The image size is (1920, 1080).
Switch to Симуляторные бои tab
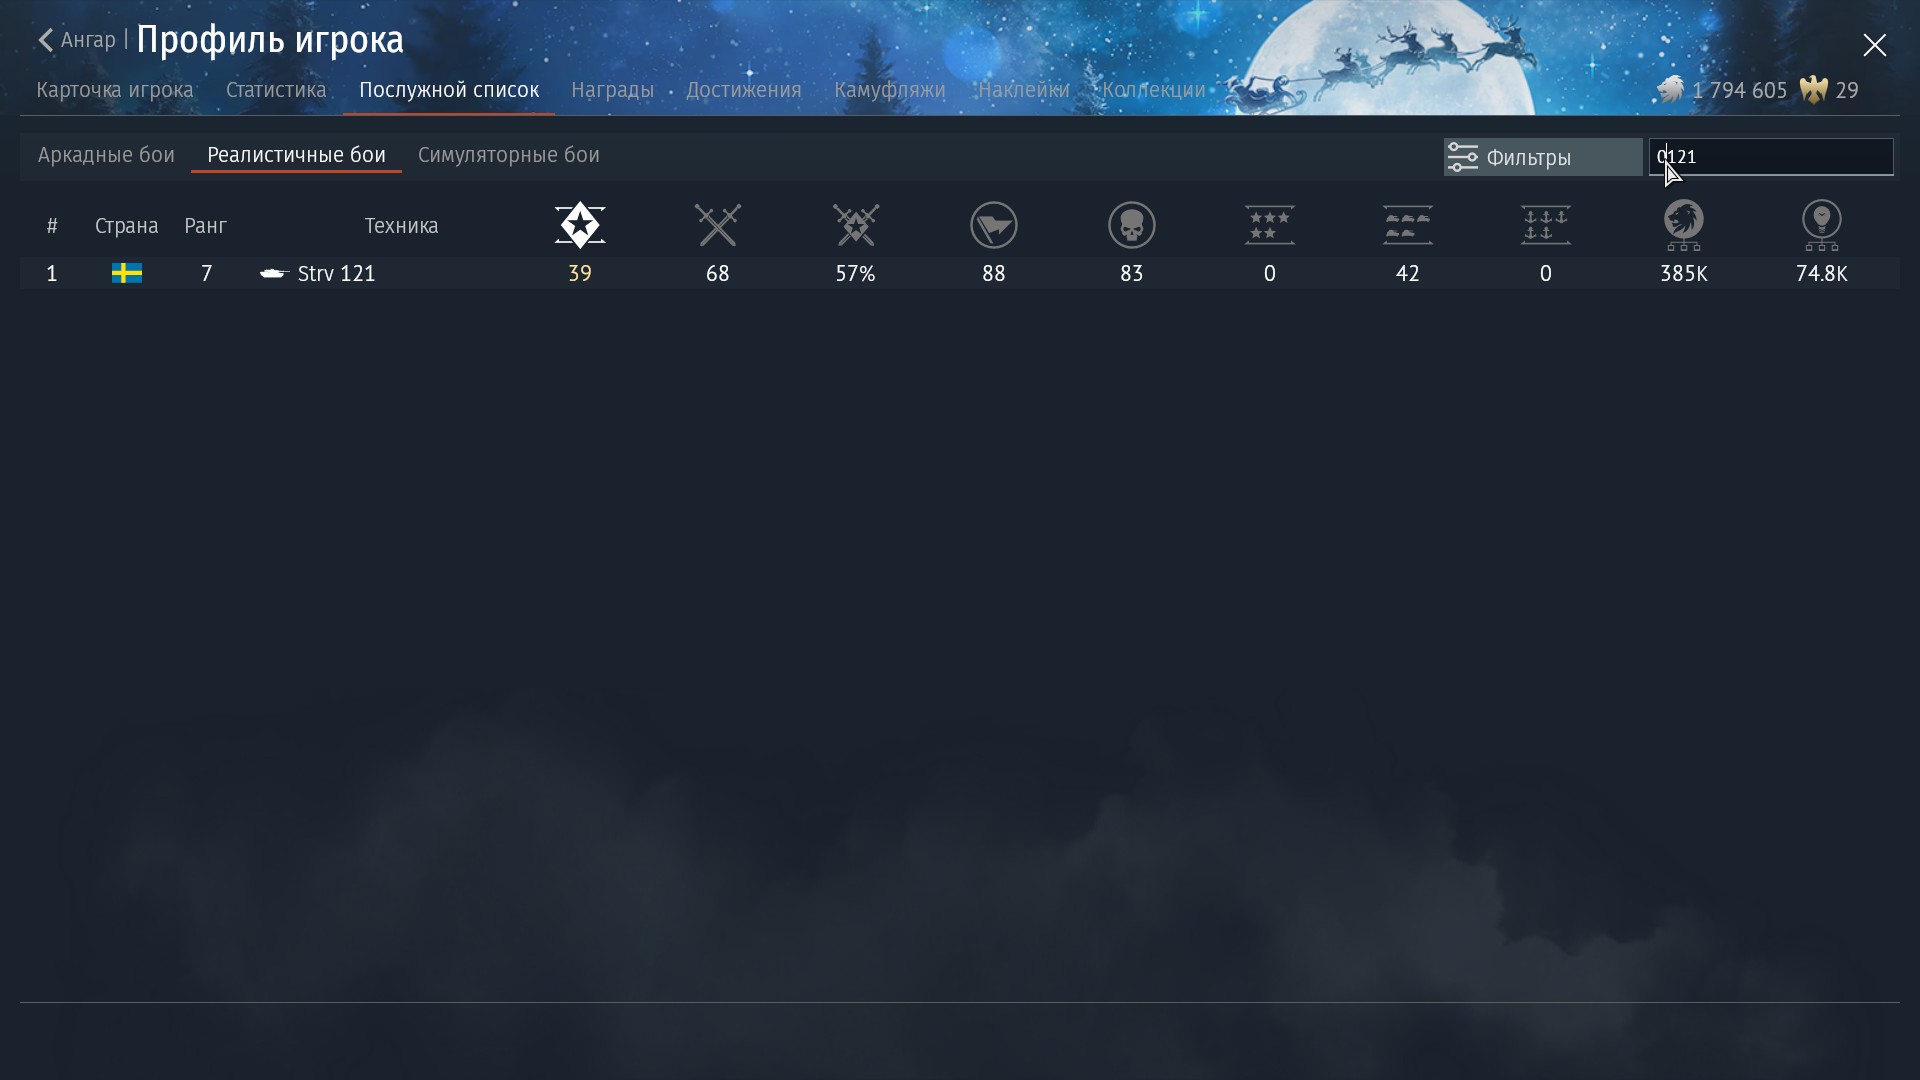tap(508, 155)
